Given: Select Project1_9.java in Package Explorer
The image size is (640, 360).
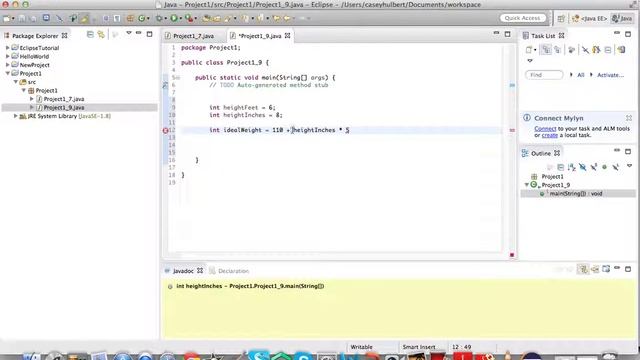Looking at the screenshot, I should [x=64, y=107].
